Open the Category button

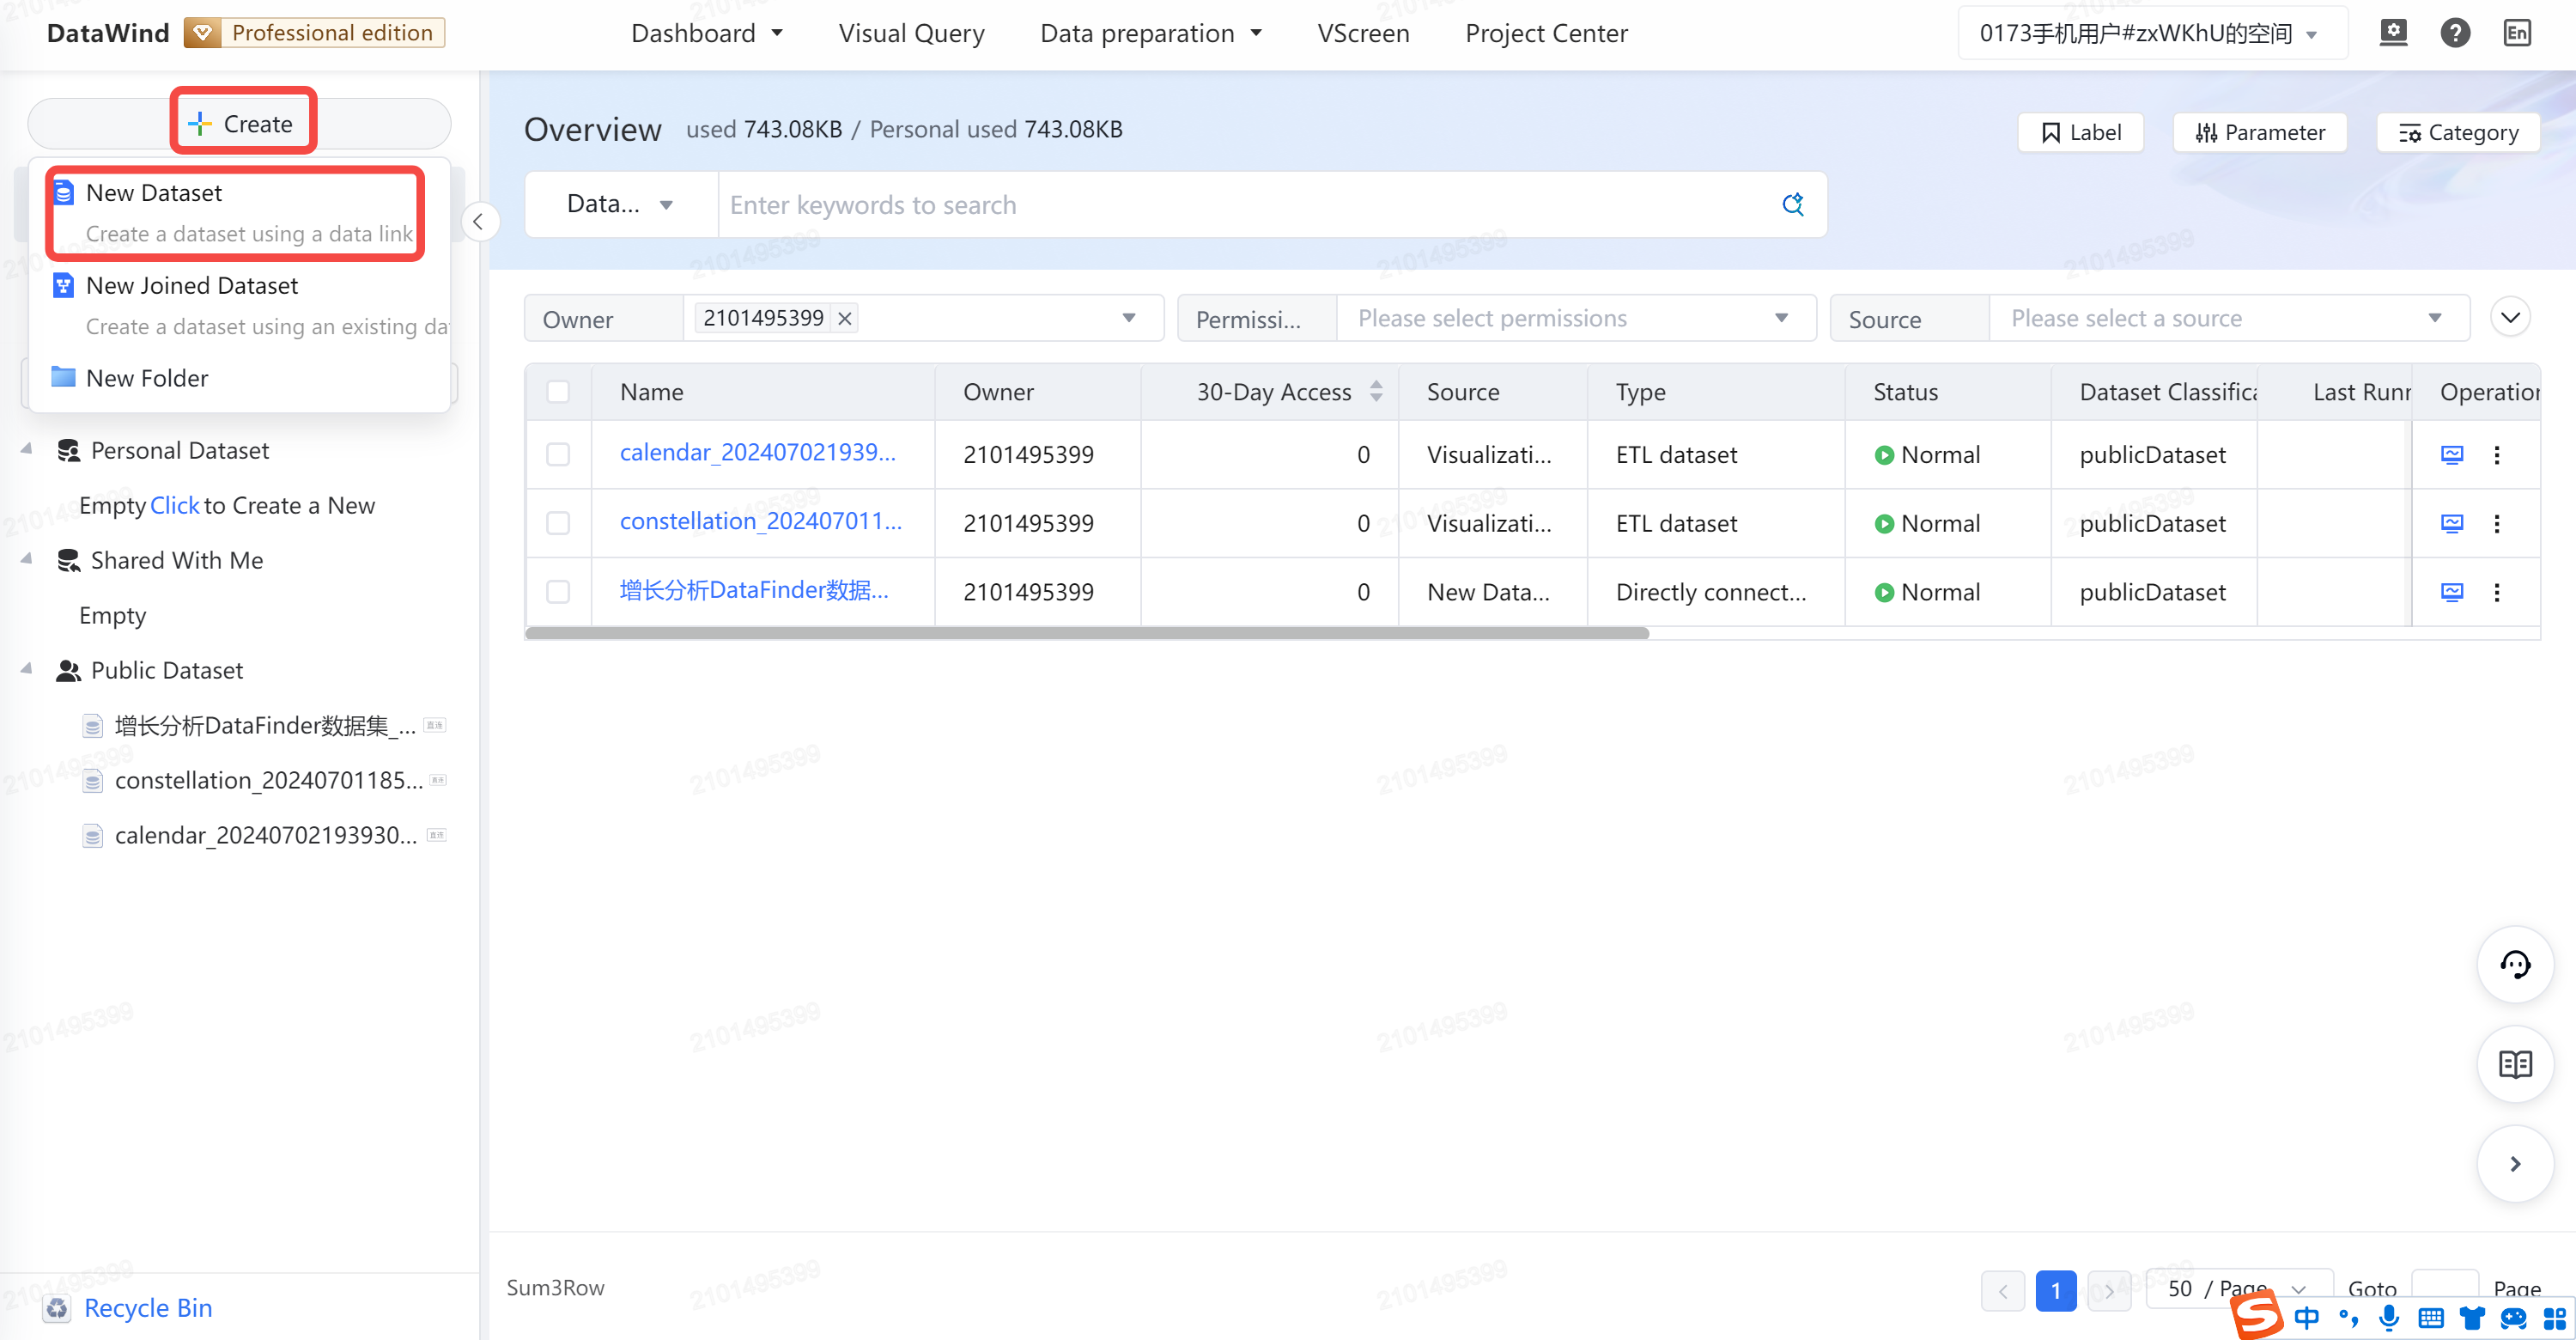pos(2458,132)
